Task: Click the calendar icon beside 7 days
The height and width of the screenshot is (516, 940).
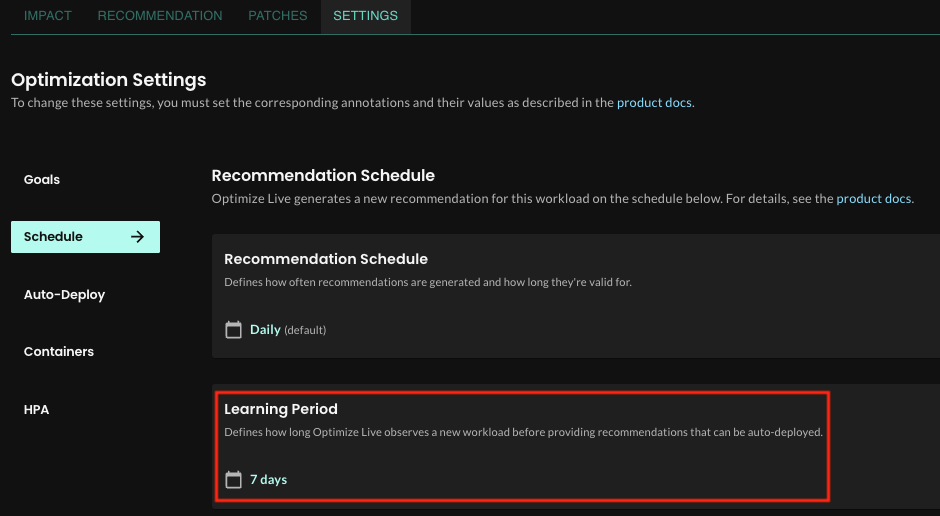Action: (233, 480)
